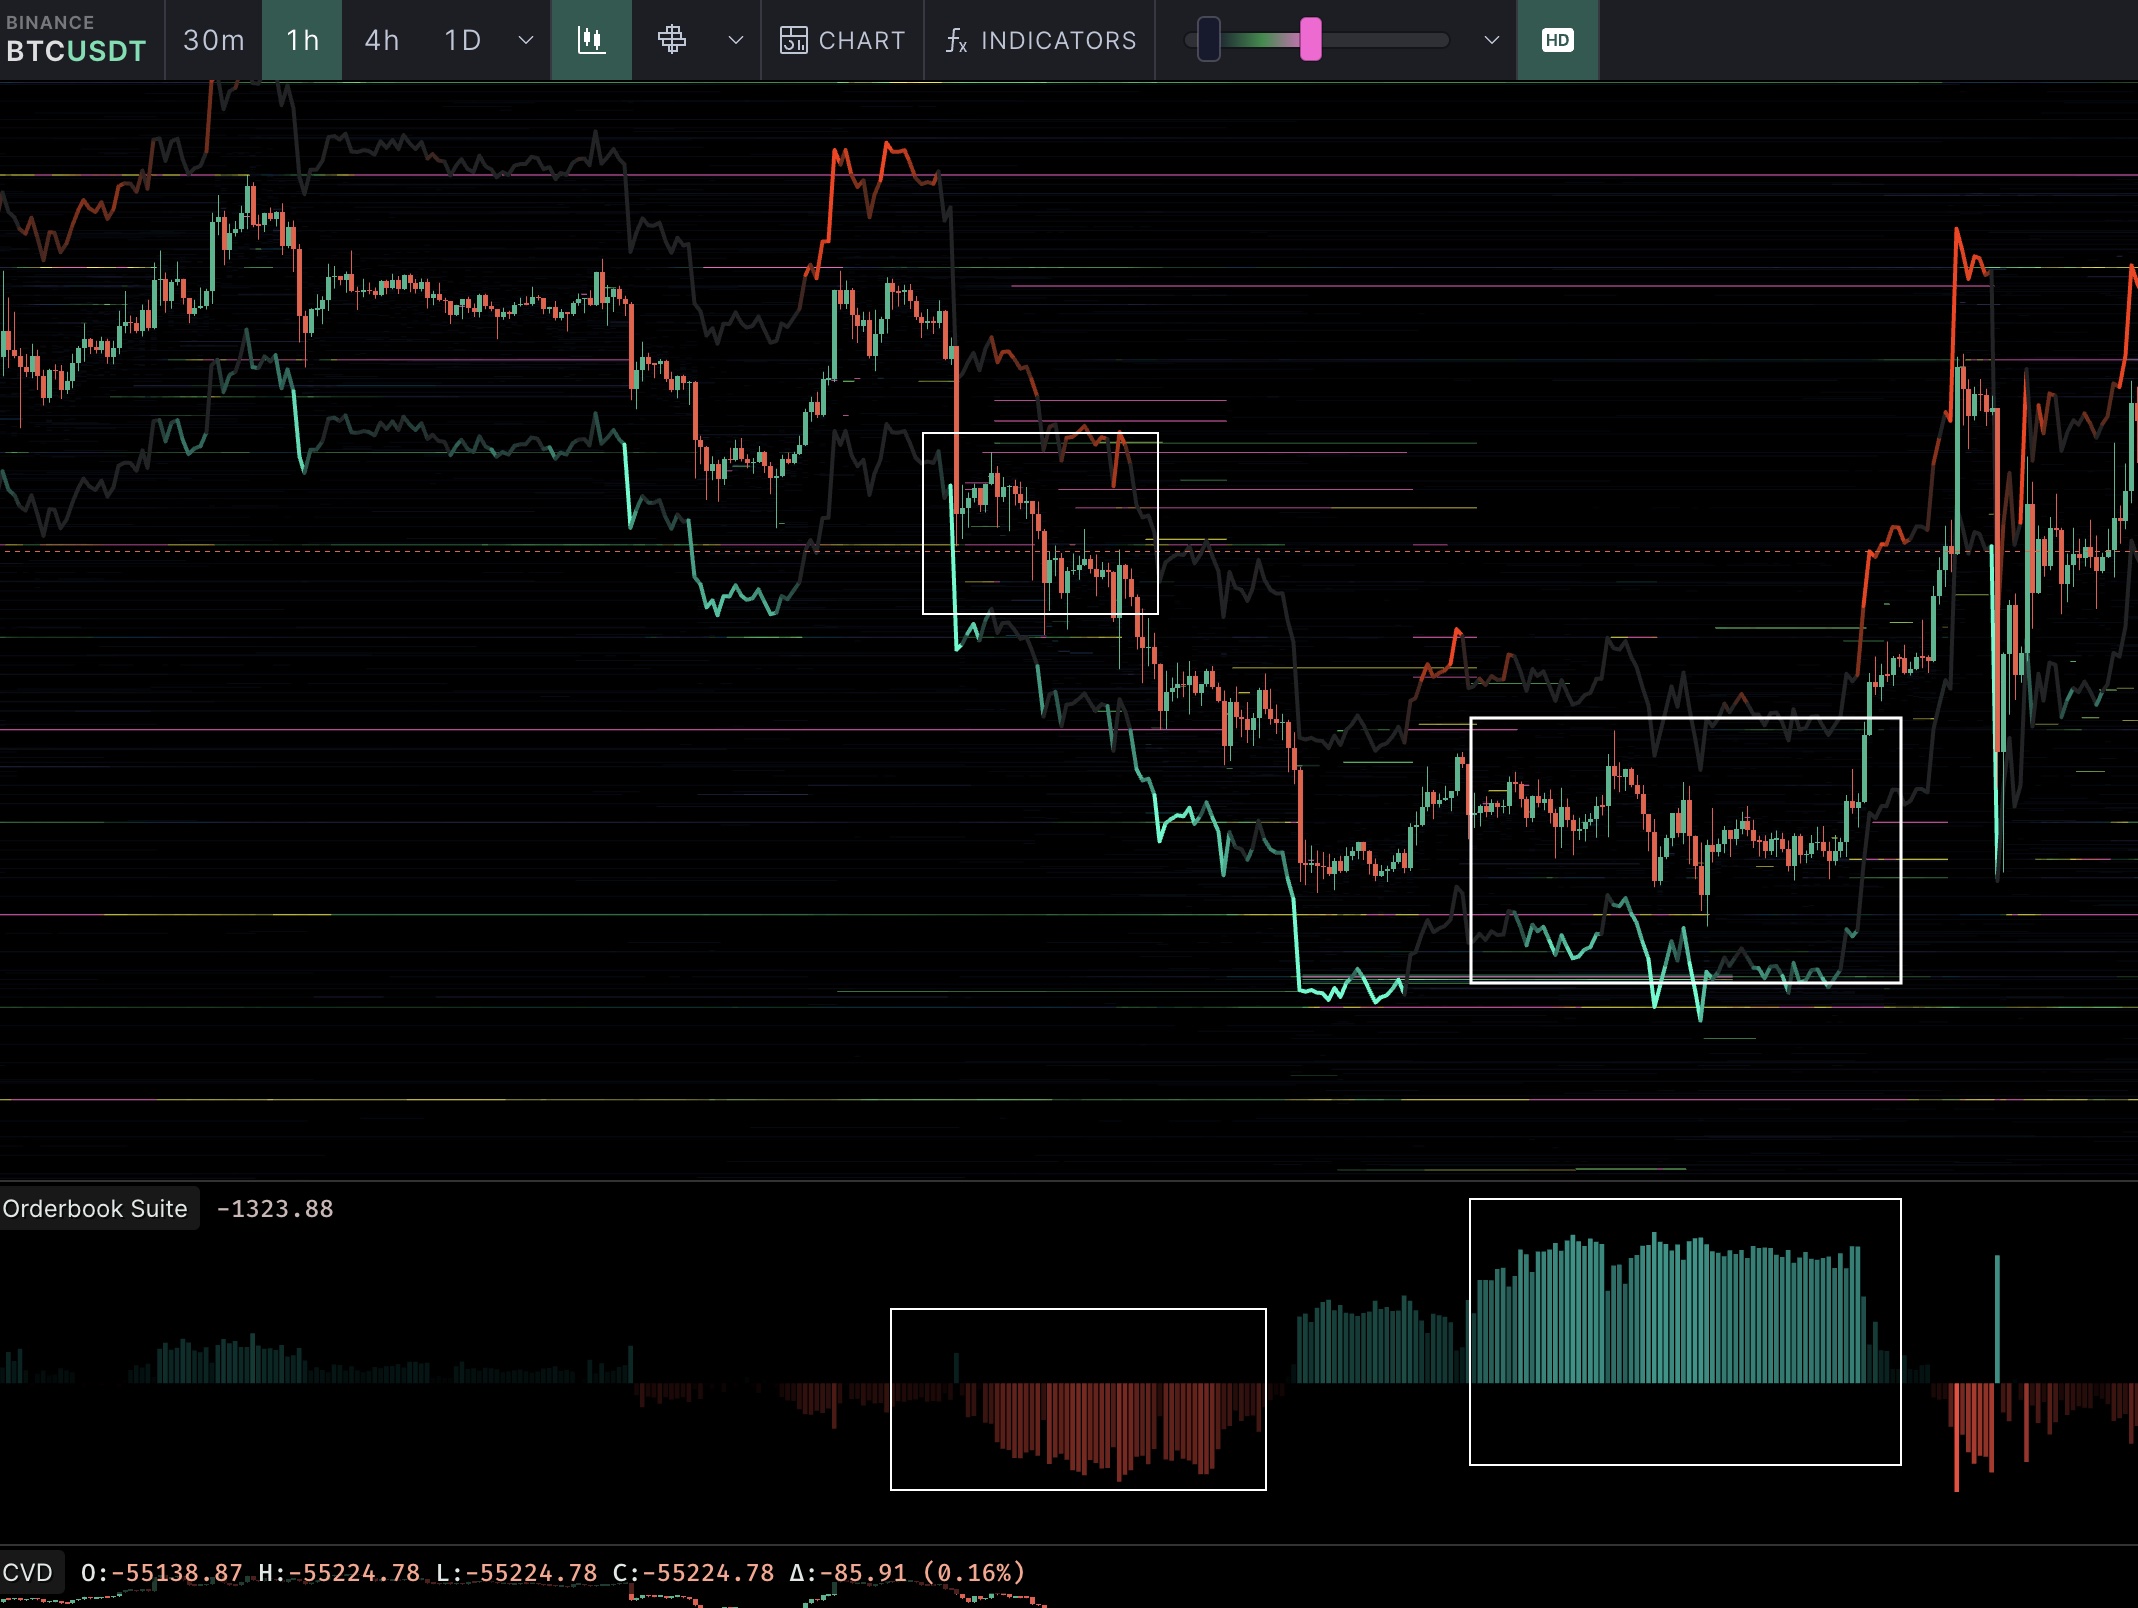Click the chart layout icon beside CHART
The width and height of the screenshot is (2138, 1608).
click(x=794, y=40)
